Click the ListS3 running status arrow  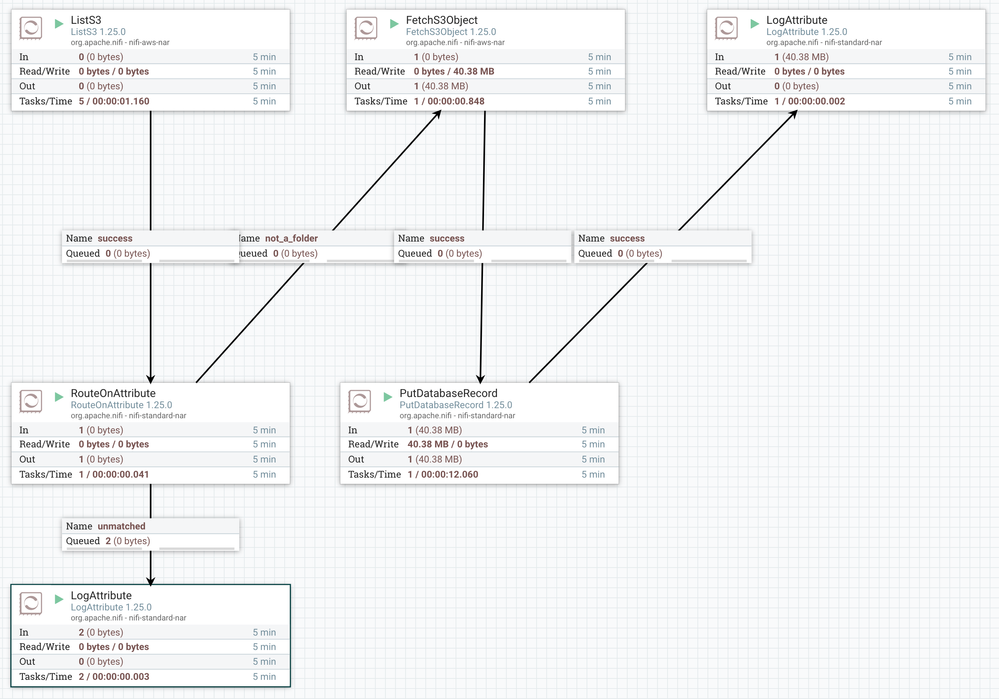tap(59, 24)
